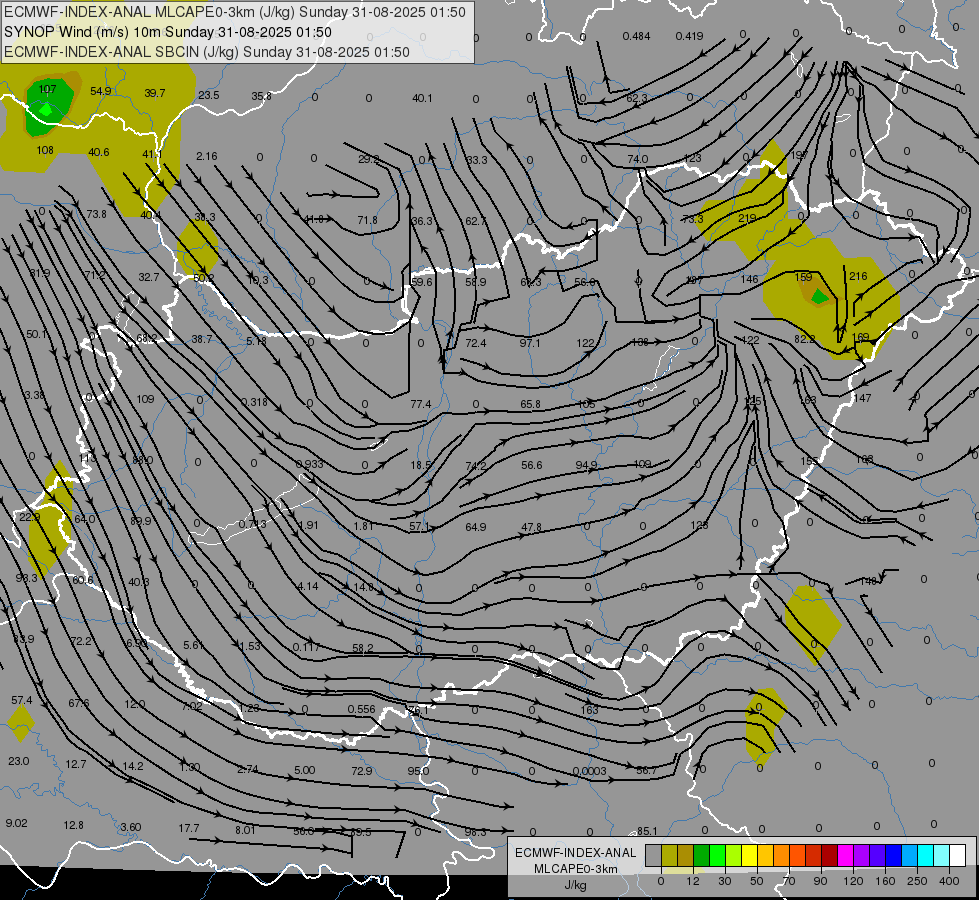
Task: Select the map value 94.9
Action: point(586,465)
